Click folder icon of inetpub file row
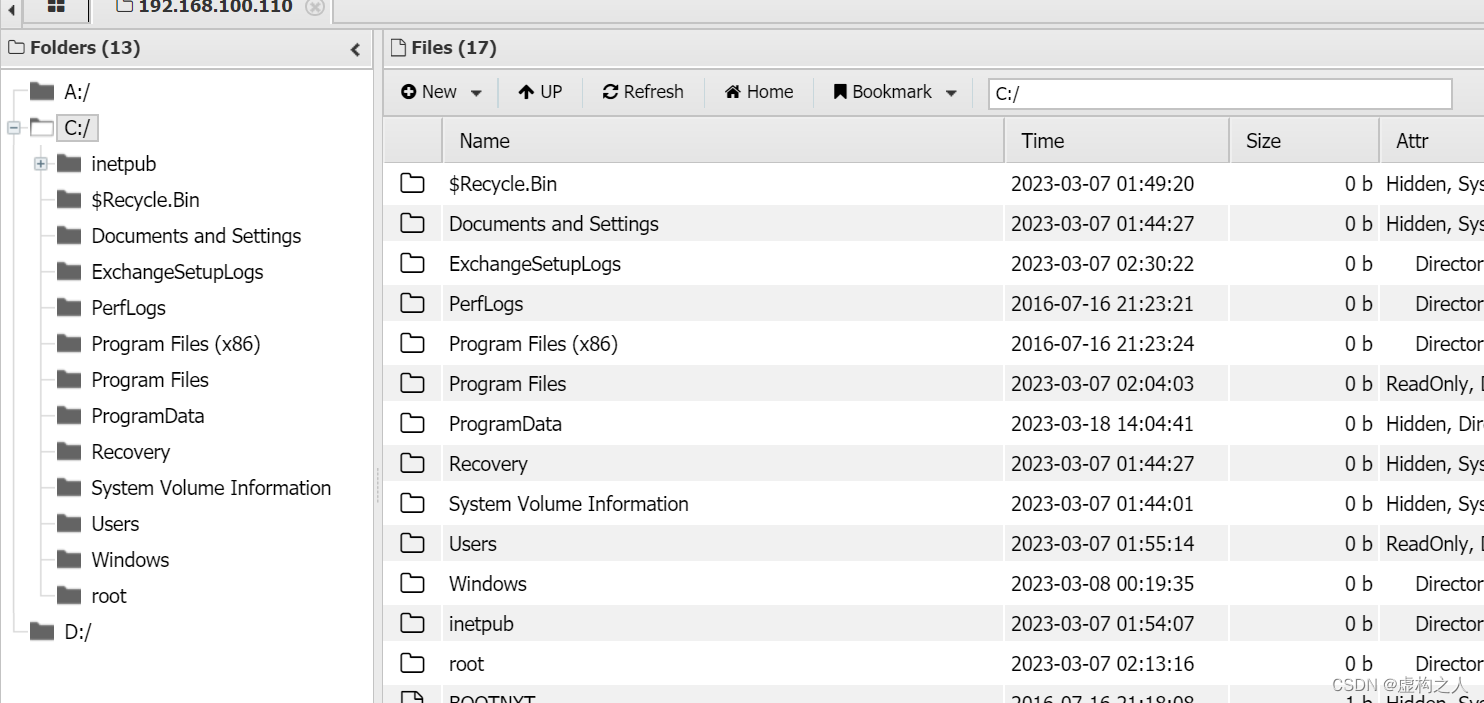 pos(412,623)
